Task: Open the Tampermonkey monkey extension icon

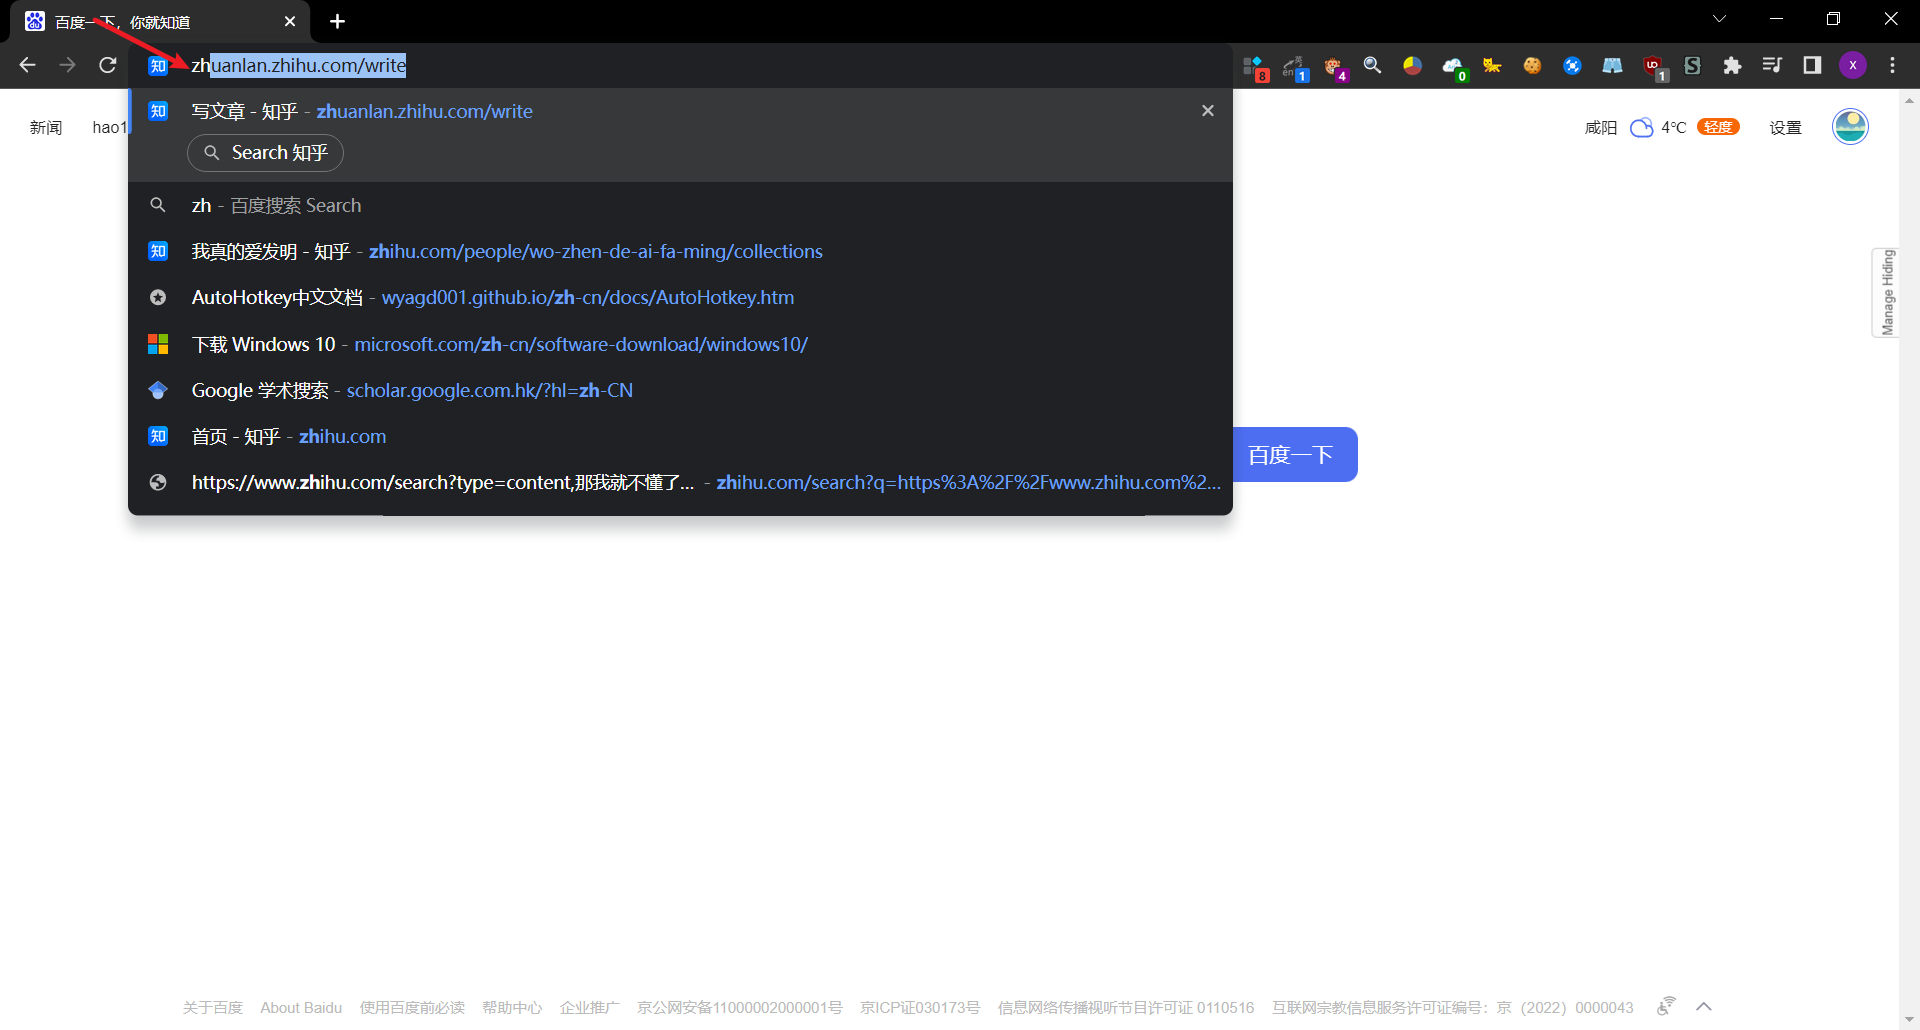Action: (1335, 67)
